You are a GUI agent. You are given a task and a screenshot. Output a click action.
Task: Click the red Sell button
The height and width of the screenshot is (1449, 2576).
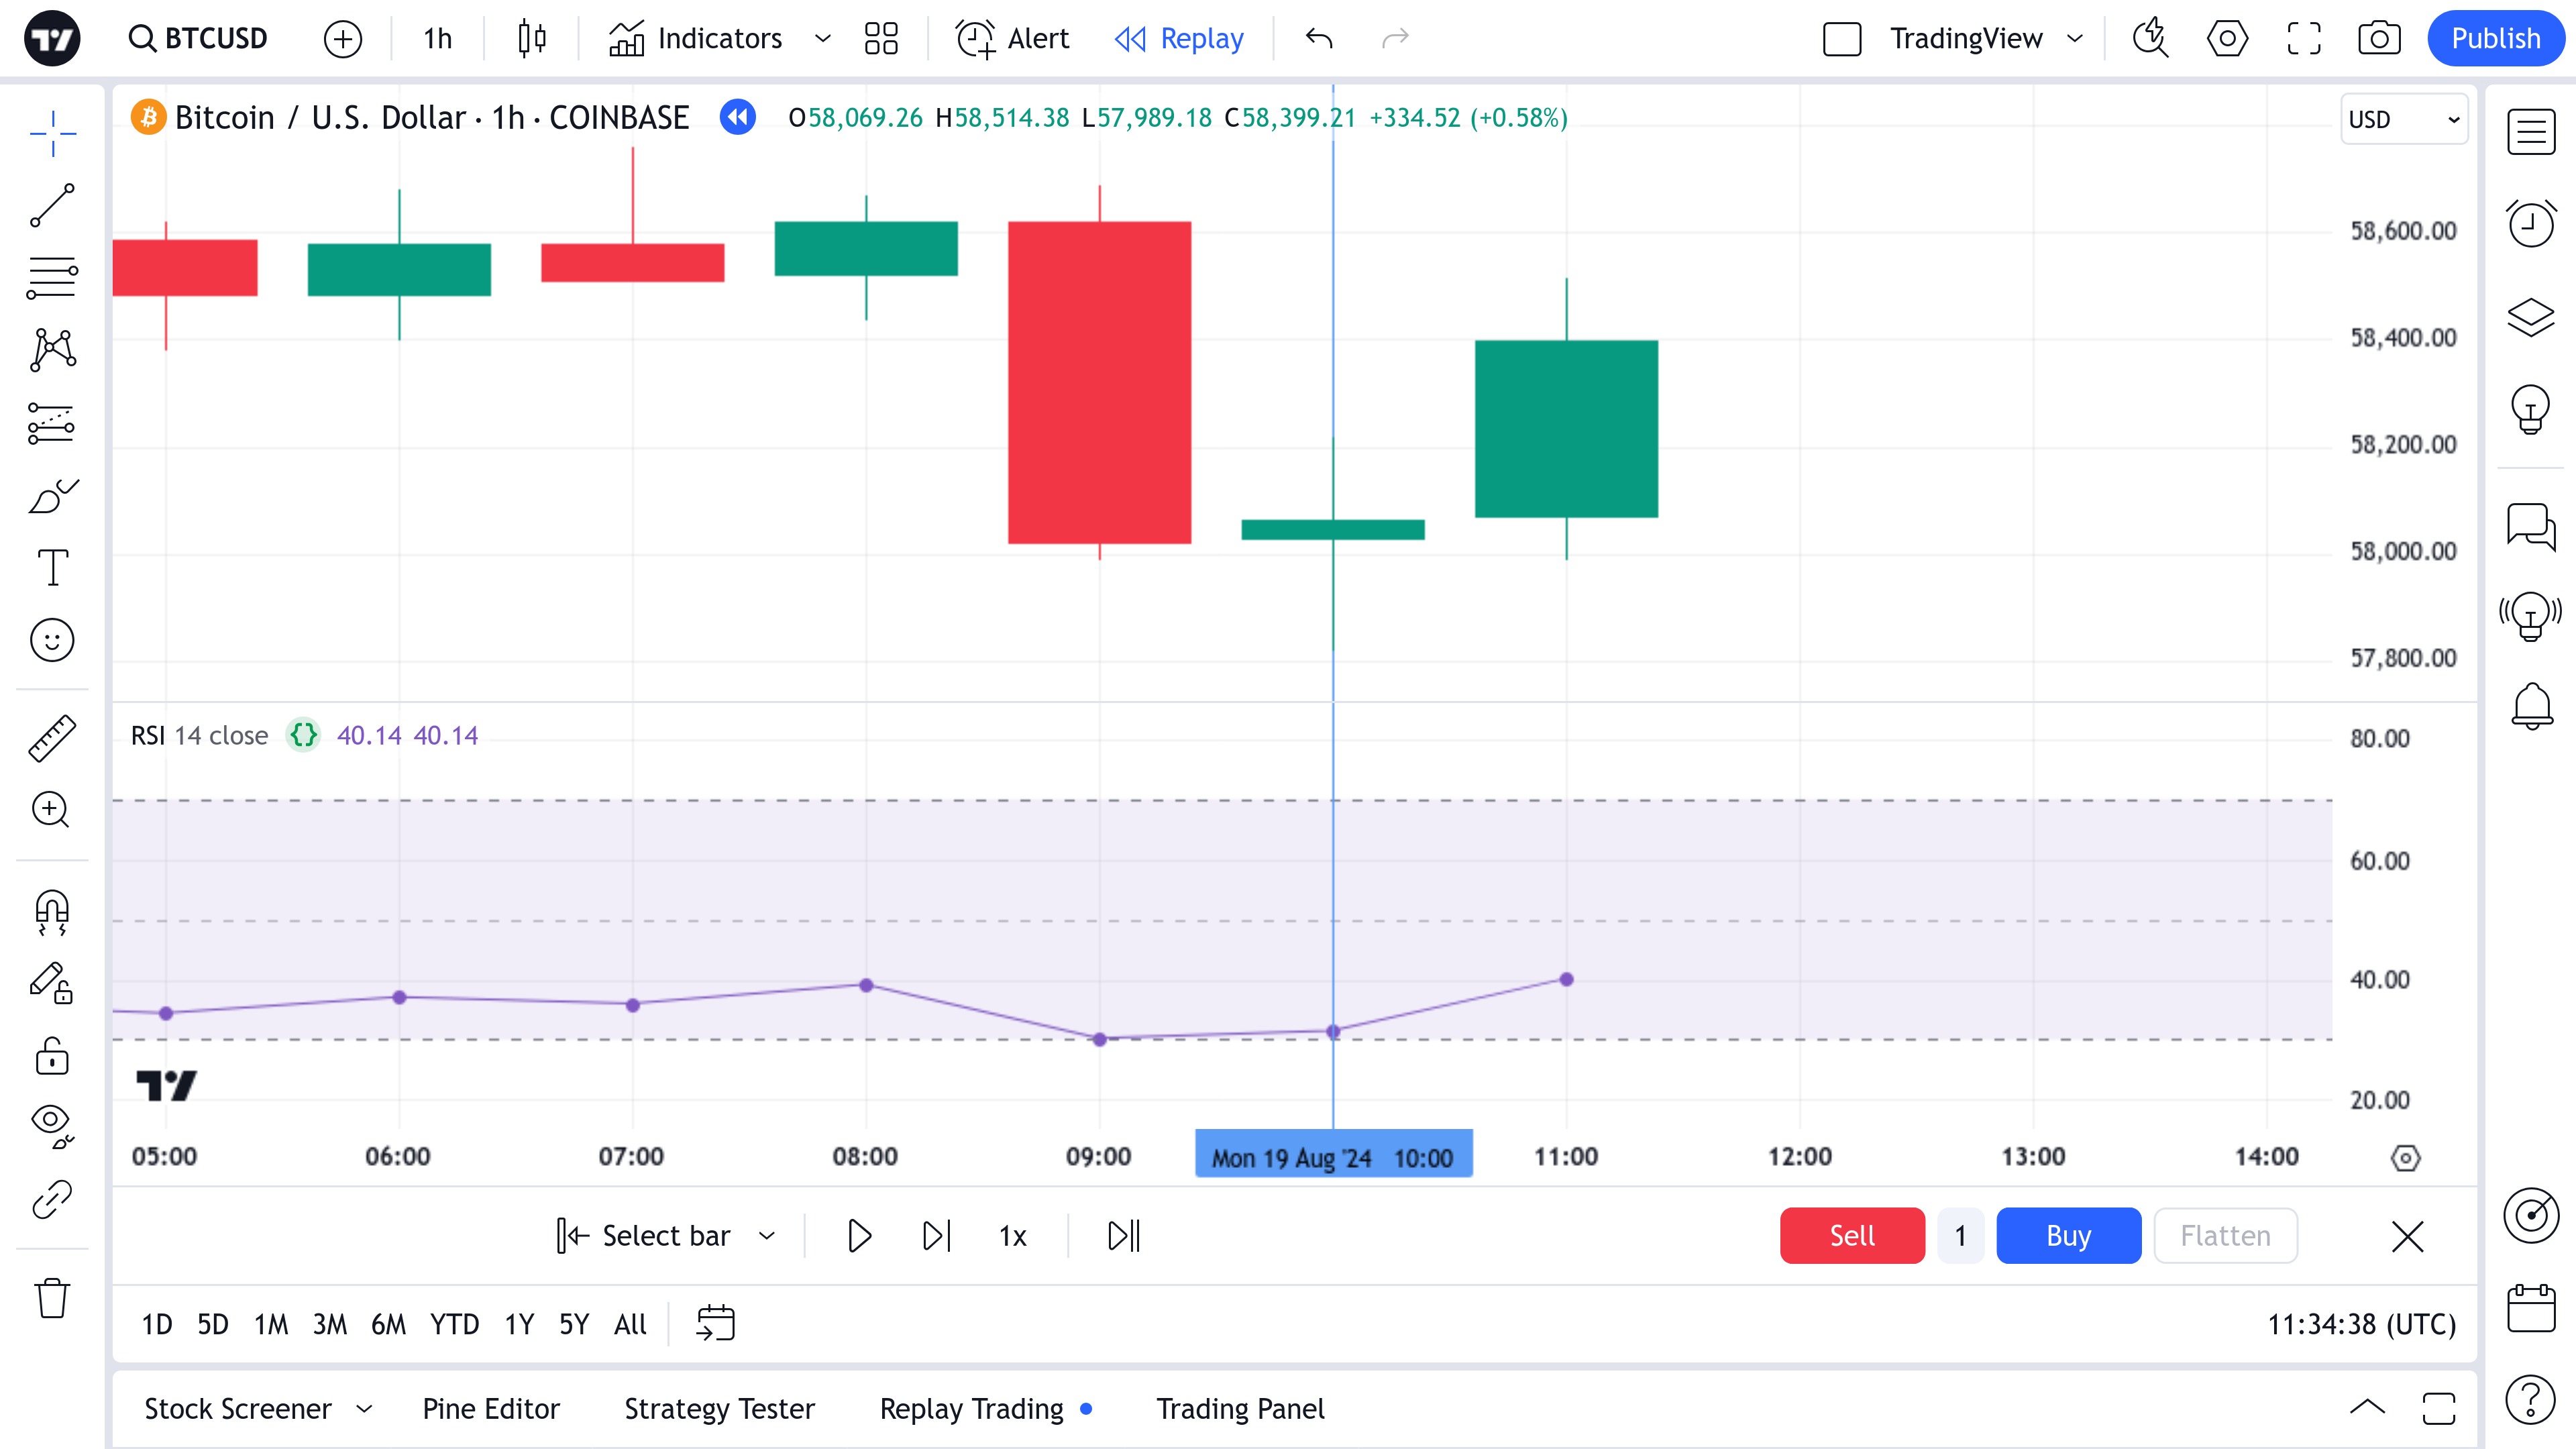(x=1851, y=1236)
